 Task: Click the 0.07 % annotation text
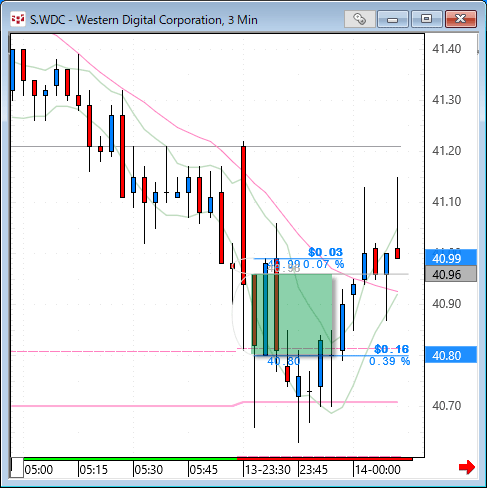click(x=323, y=264)
